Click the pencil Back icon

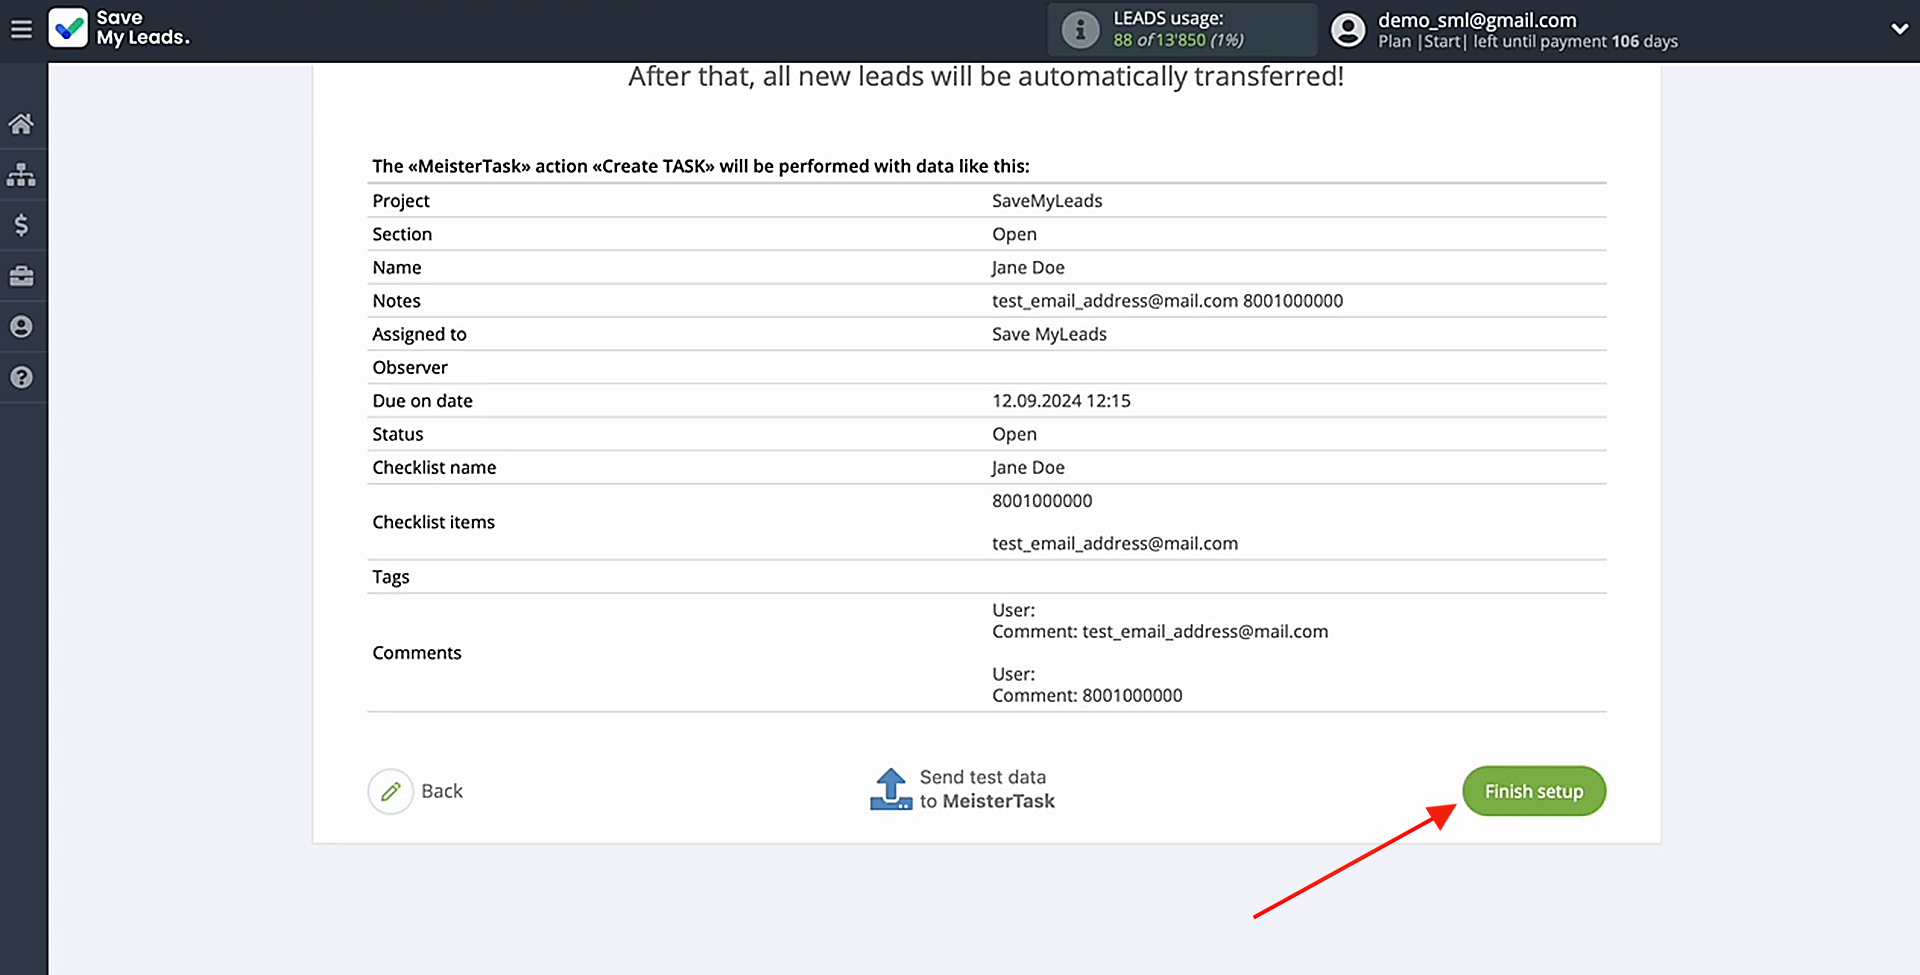point(390,791)
